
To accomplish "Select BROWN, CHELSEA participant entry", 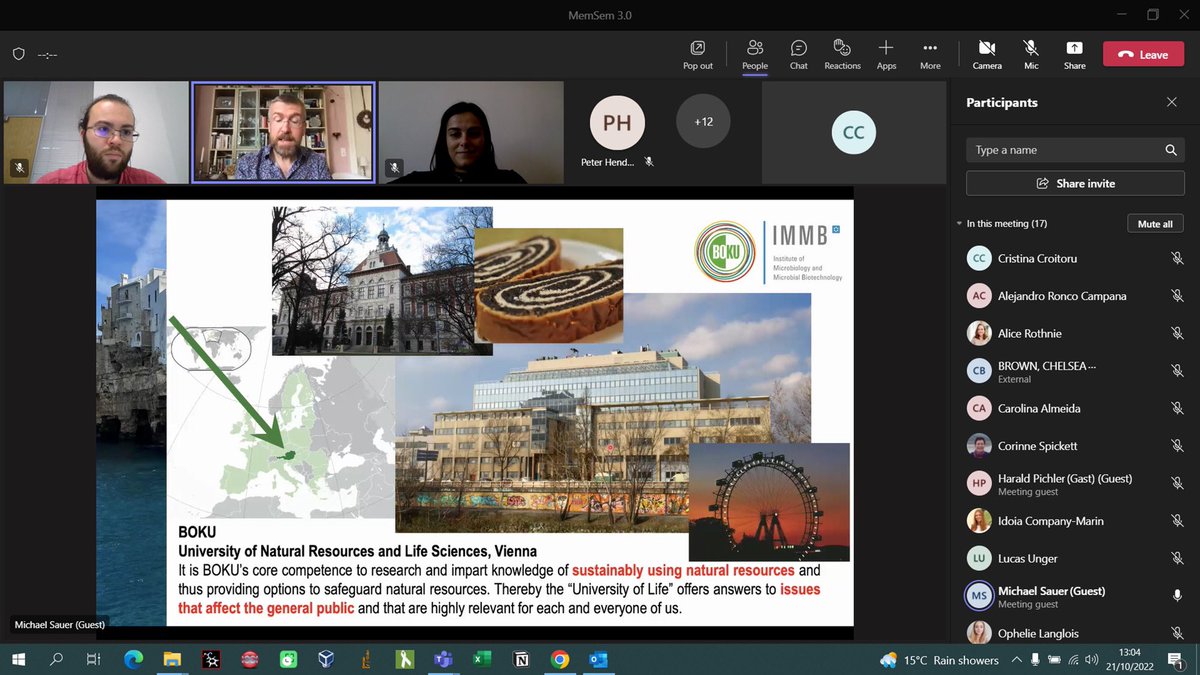I will click(x=1075, y=371).
